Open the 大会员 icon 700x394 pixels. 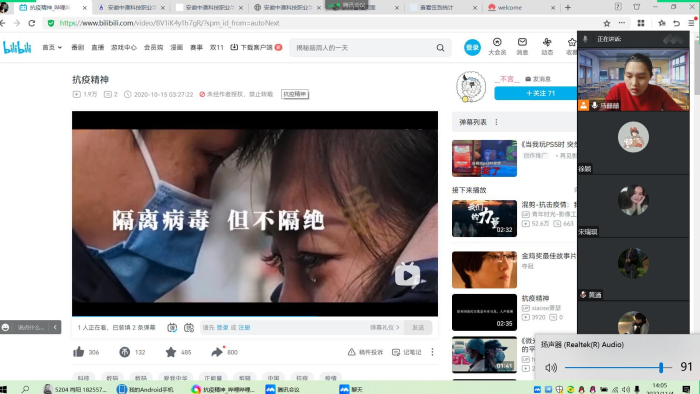[x=497, y=46]
